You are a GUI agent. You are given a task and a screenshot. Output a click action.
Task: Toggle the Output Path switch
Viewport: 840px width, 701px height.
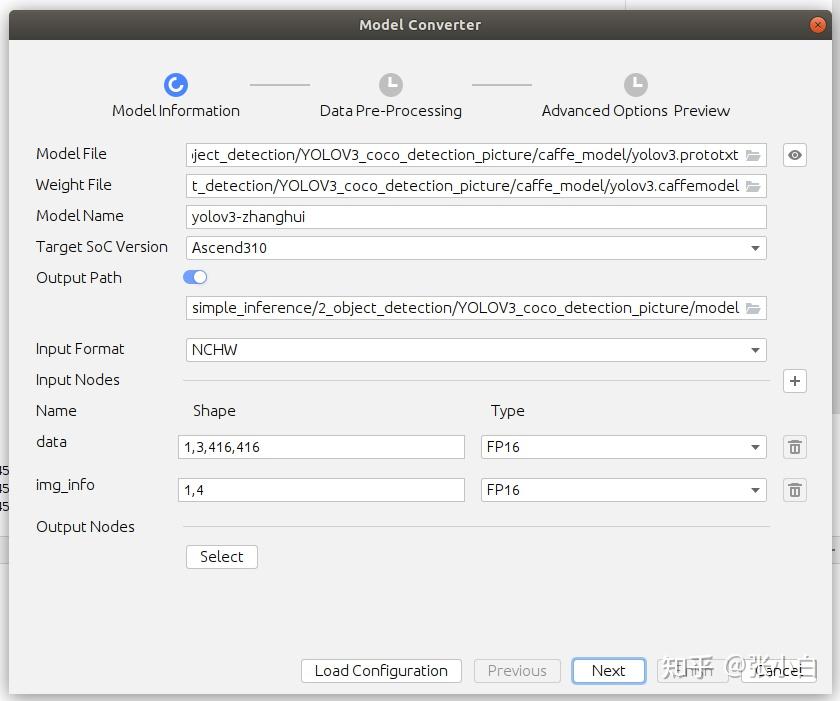coord(195,277)
